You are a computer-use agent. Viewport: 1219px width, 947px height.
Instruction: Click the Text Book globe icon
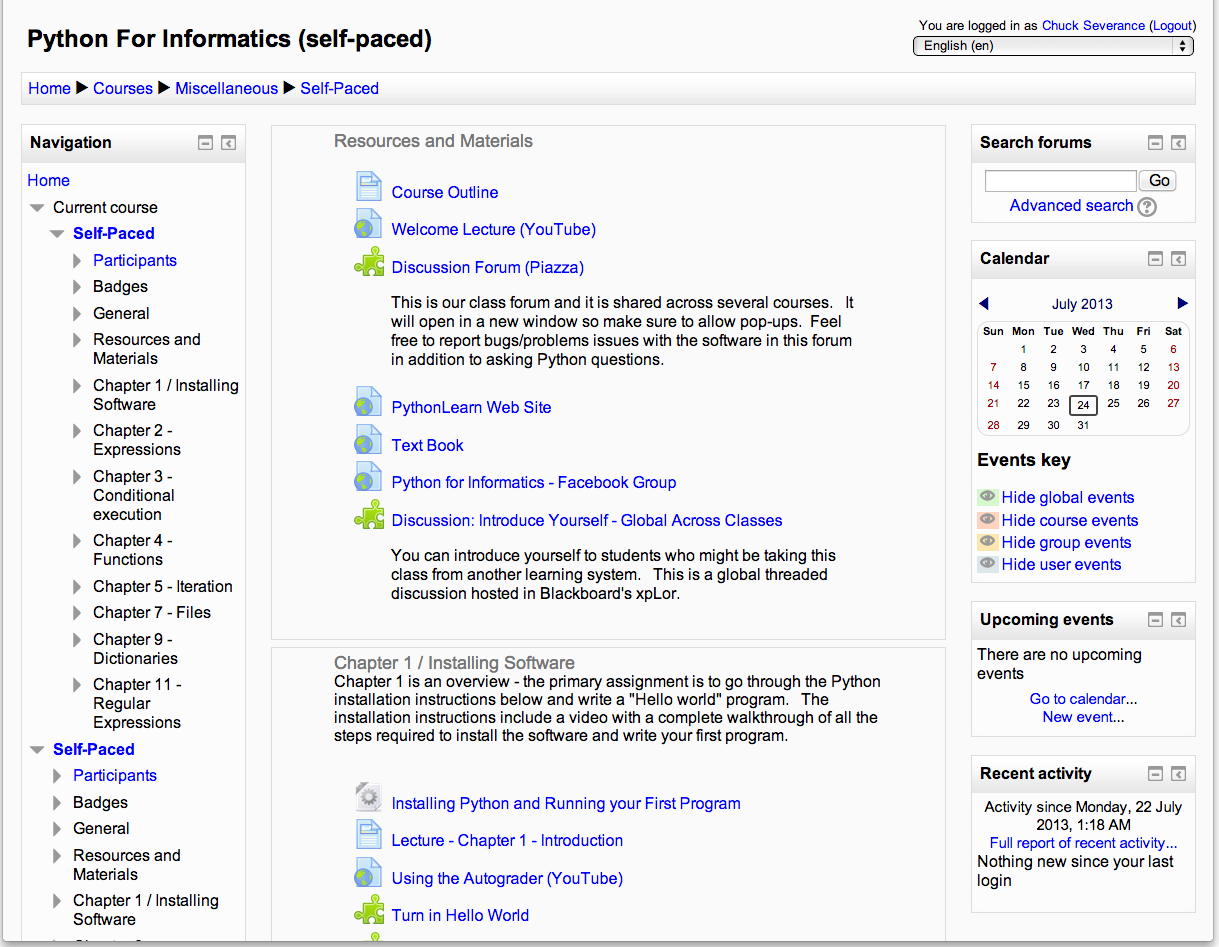tap(368, 441)
